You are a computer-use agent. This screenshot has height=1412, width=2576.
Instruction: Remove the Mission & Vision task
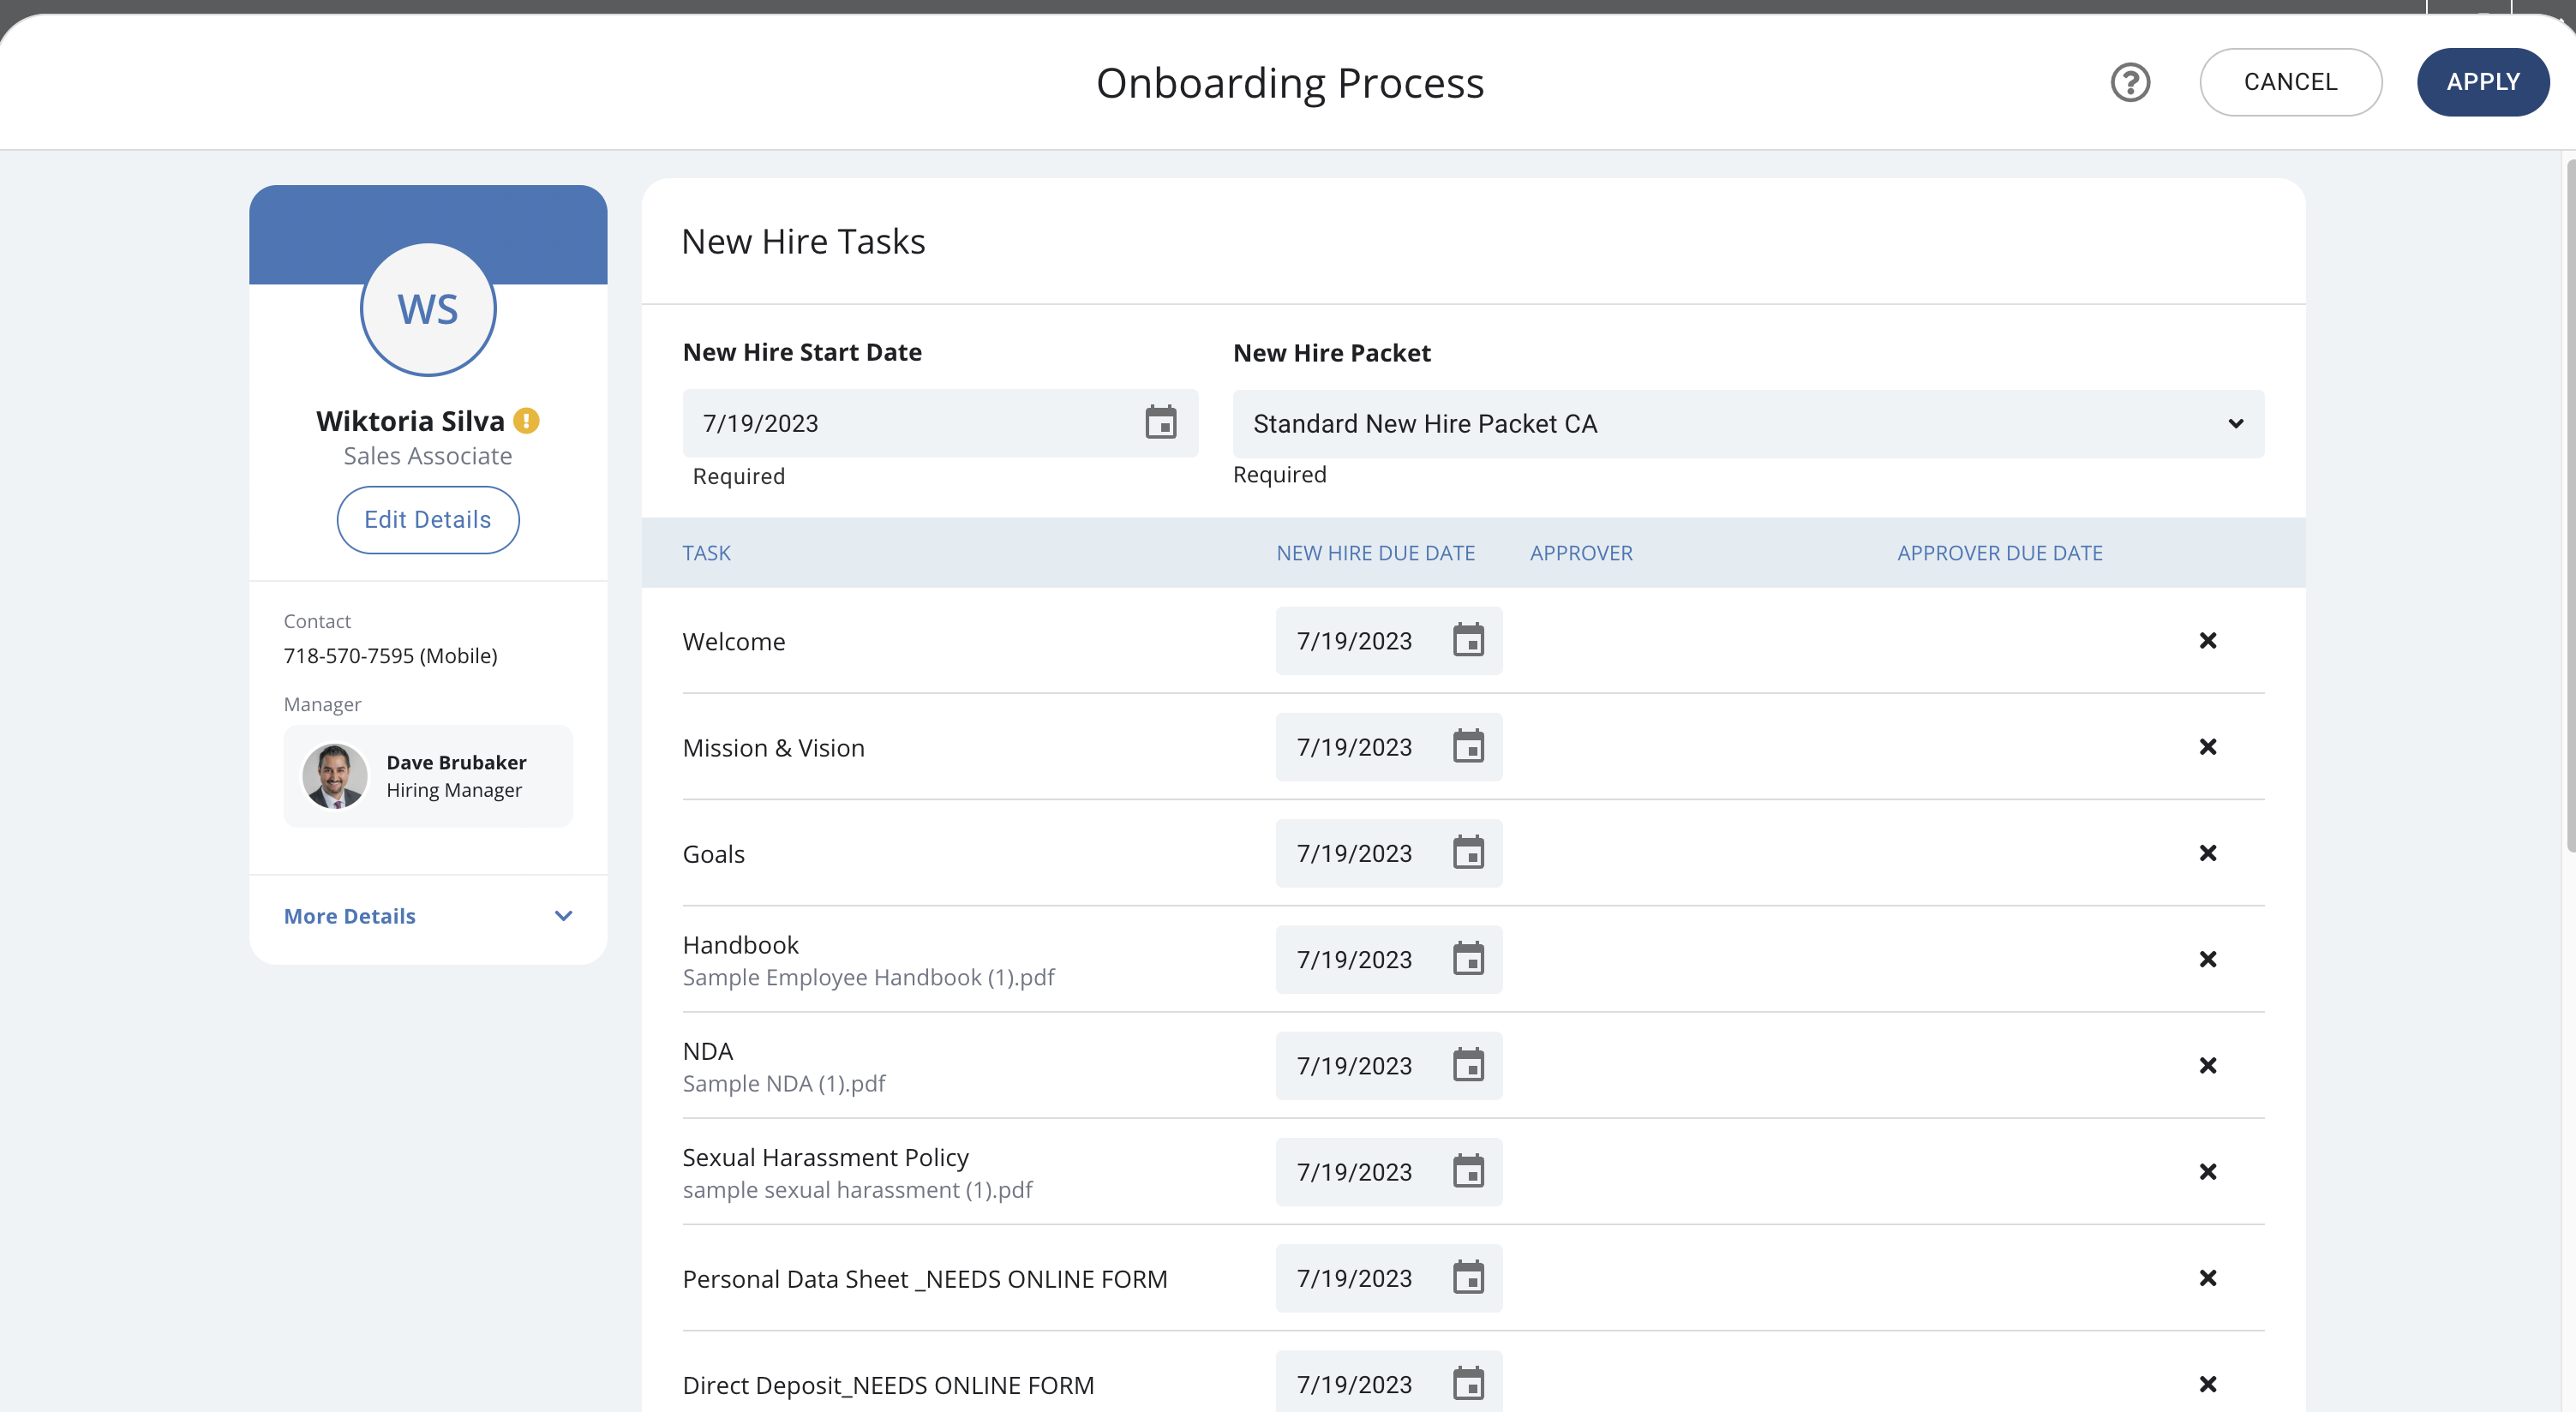click(2208, 747)
